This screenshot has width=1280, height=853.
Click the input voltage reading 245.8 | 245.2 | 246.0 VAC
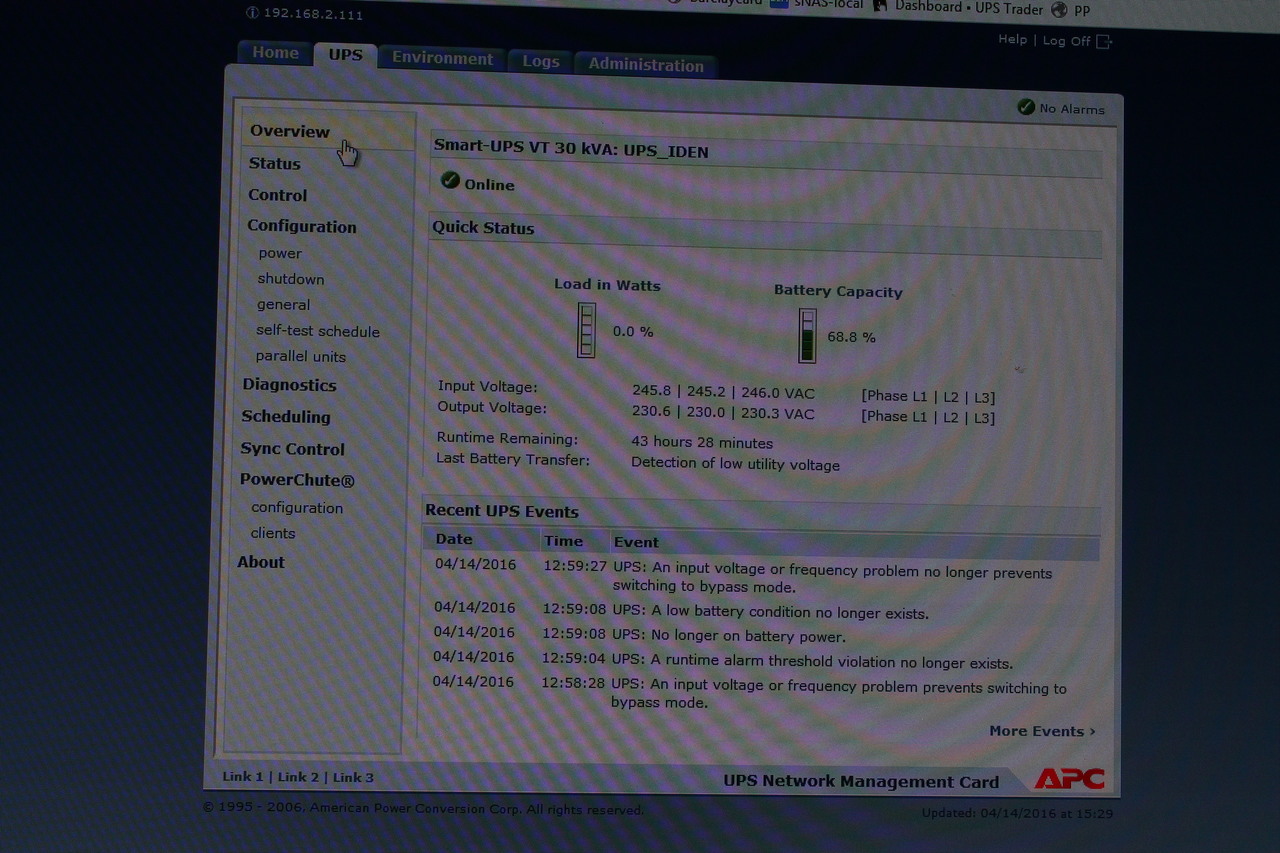click(723, 392)
